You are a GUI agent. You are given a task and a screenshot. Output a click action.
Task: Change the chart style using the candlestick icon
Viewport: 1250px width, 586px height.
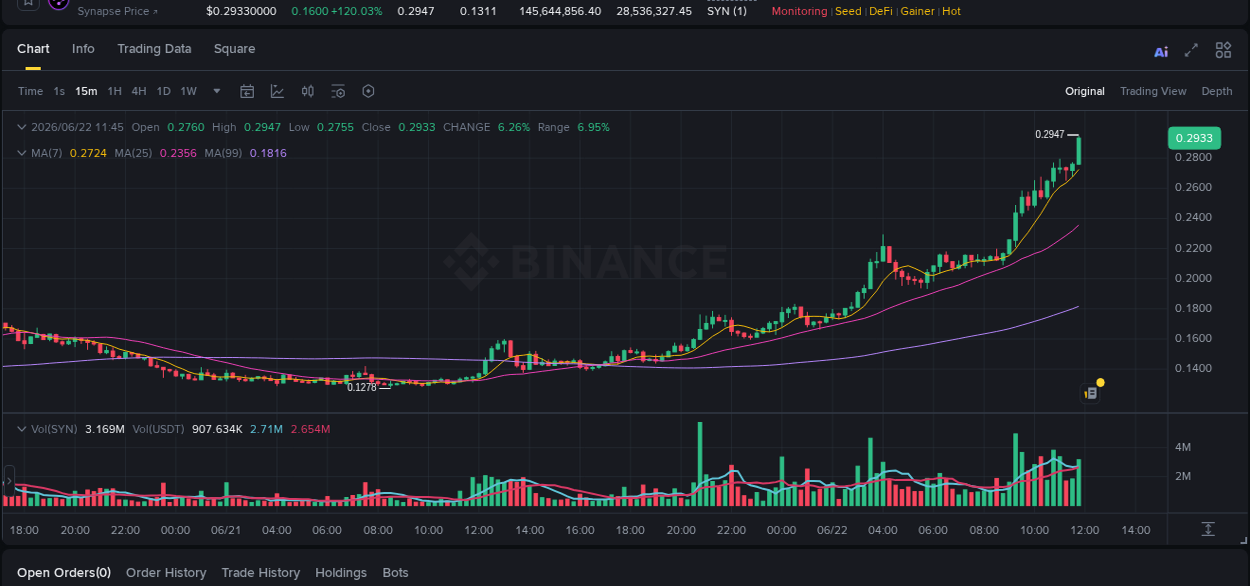click(x=308, y=91)
